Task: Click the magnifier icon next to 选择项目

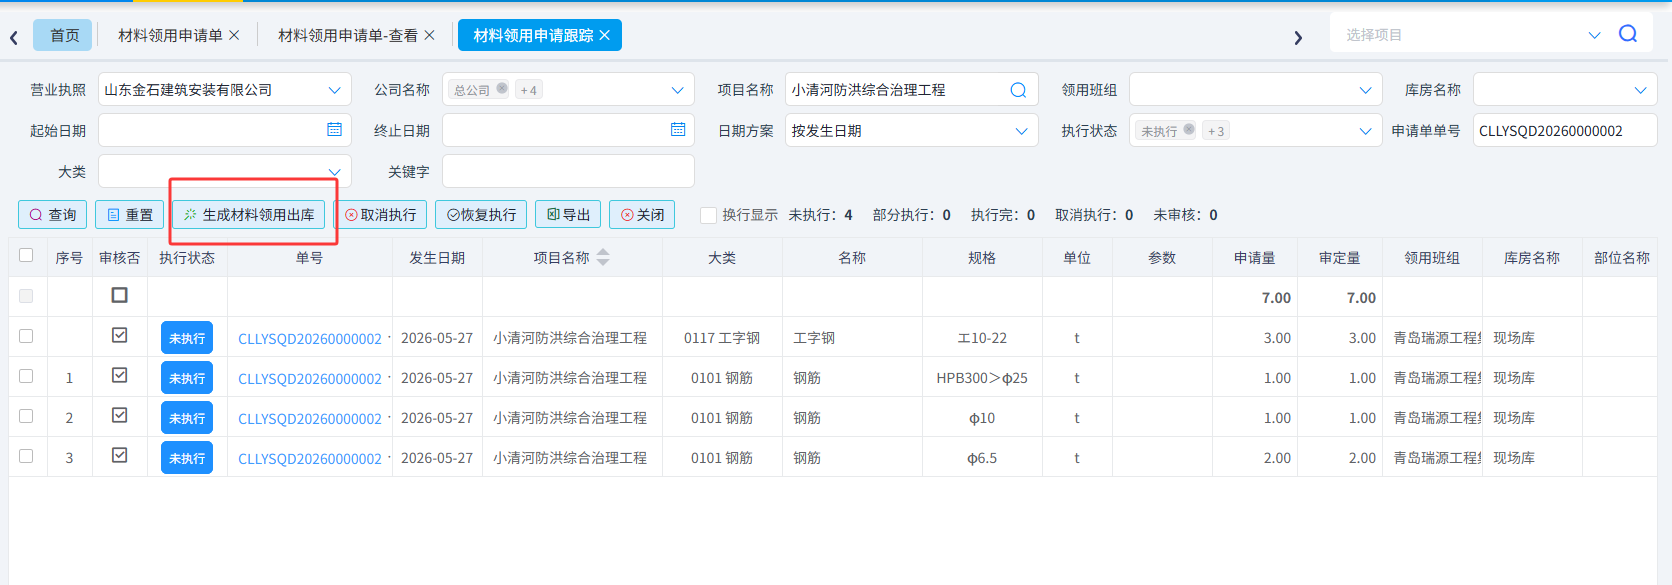Action: (1628, 34)
